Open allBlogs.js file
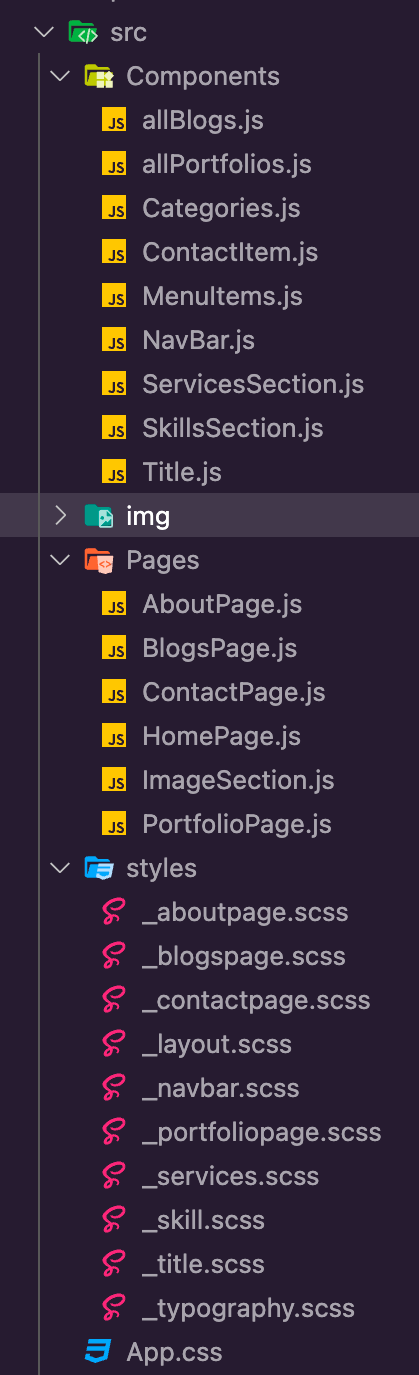This screenshot has height=1375, width=419. 203,120
